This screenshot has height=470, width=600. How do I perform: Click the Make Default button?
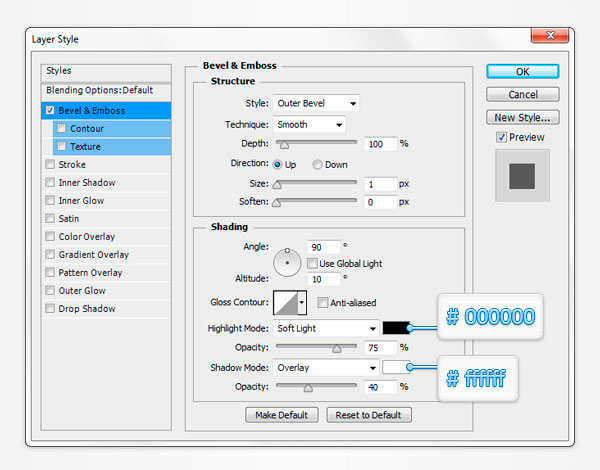282,415
